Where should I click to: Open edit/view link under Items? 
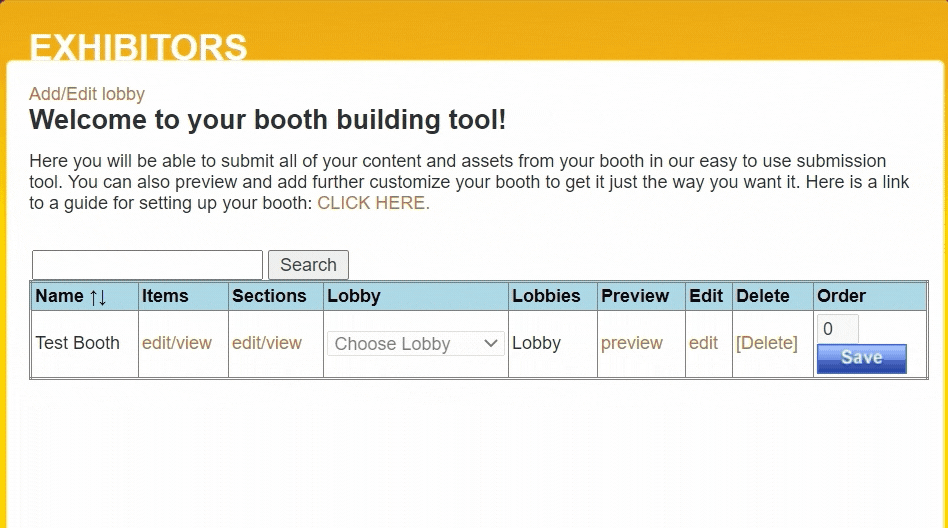tap(177, 343)
